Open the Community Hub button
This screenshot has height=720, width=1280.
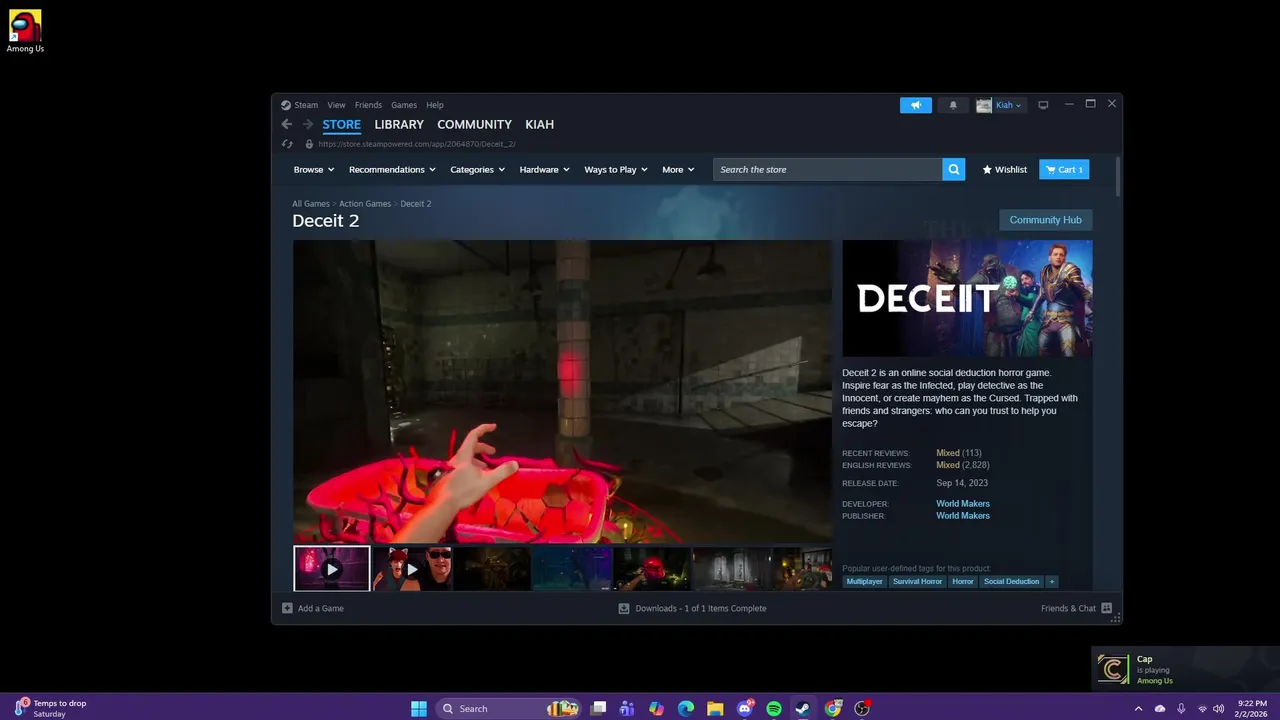(1046, 220)
